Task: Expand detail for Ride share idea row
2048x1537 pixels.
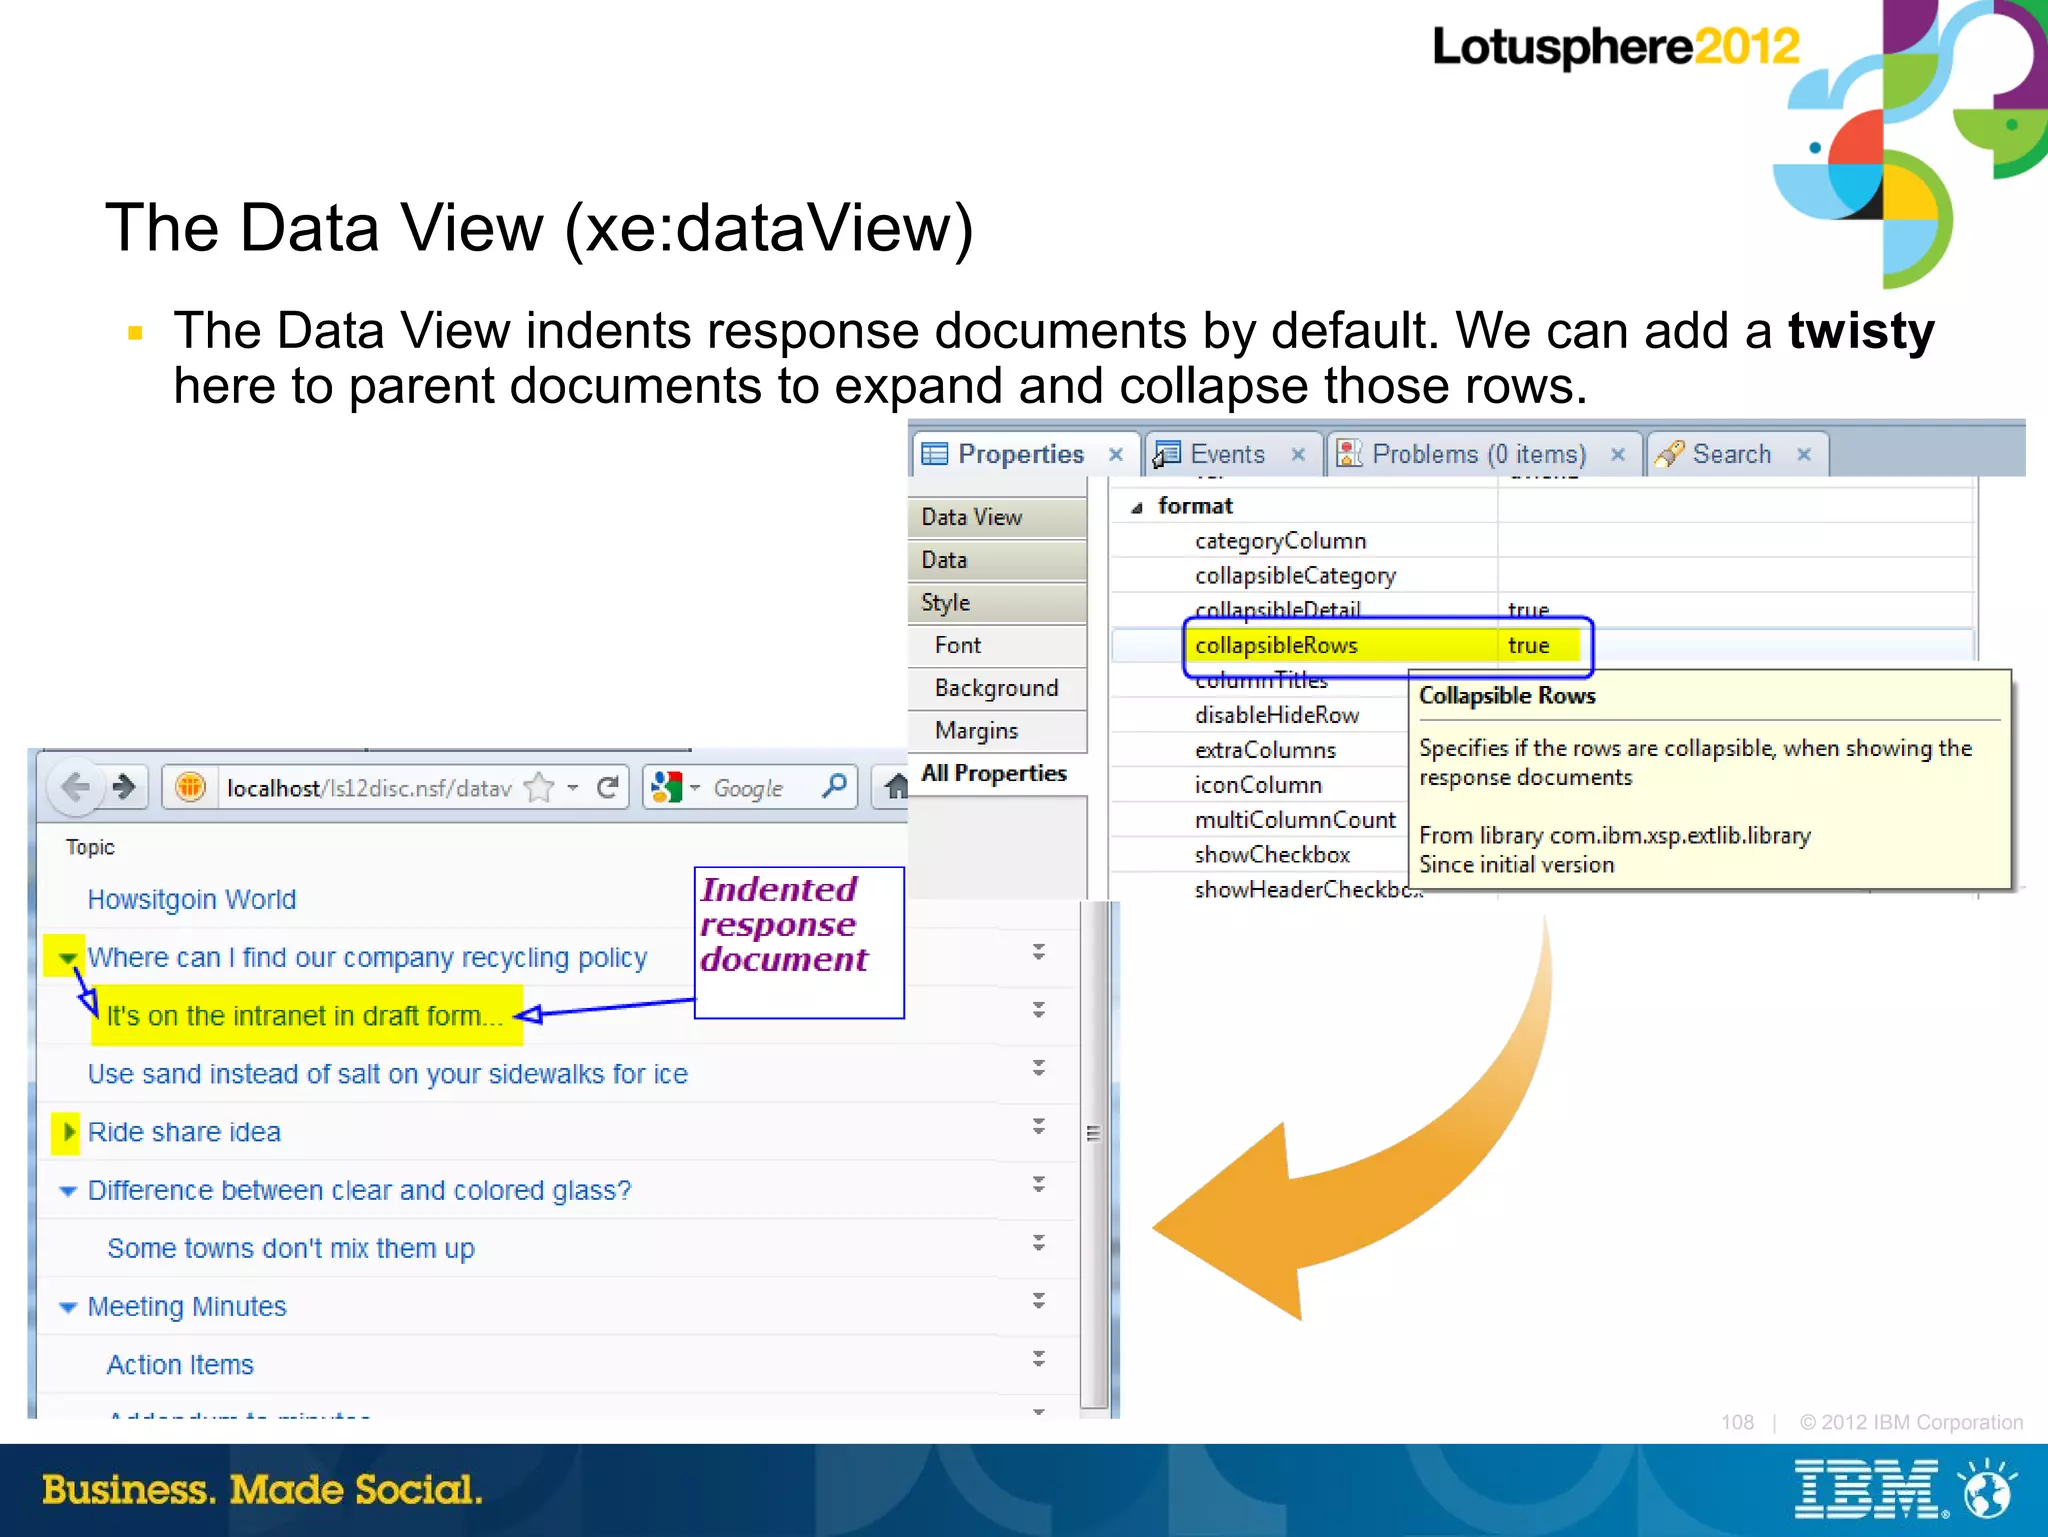Action: click(1039, 1126)
